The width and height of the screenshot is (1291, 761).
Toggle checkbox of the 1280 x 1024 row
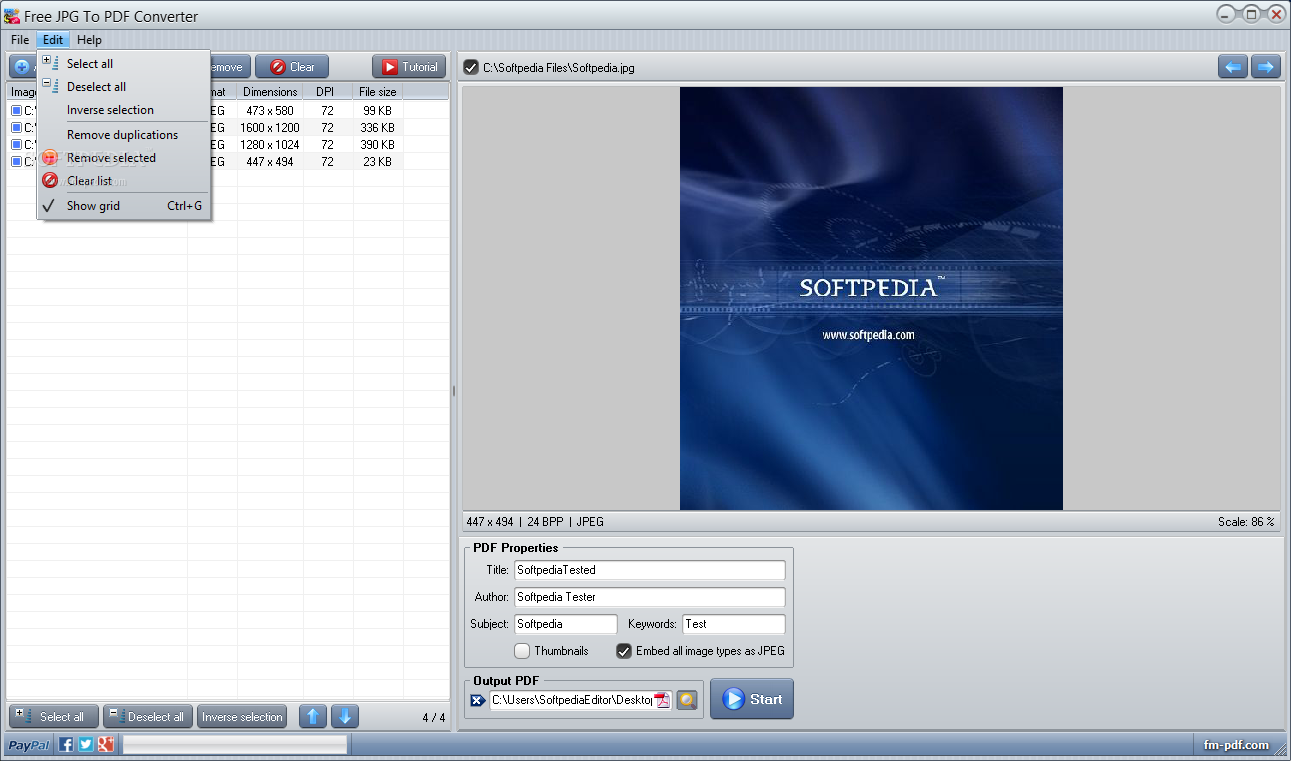pyautogui.click(x=16, y=145)
